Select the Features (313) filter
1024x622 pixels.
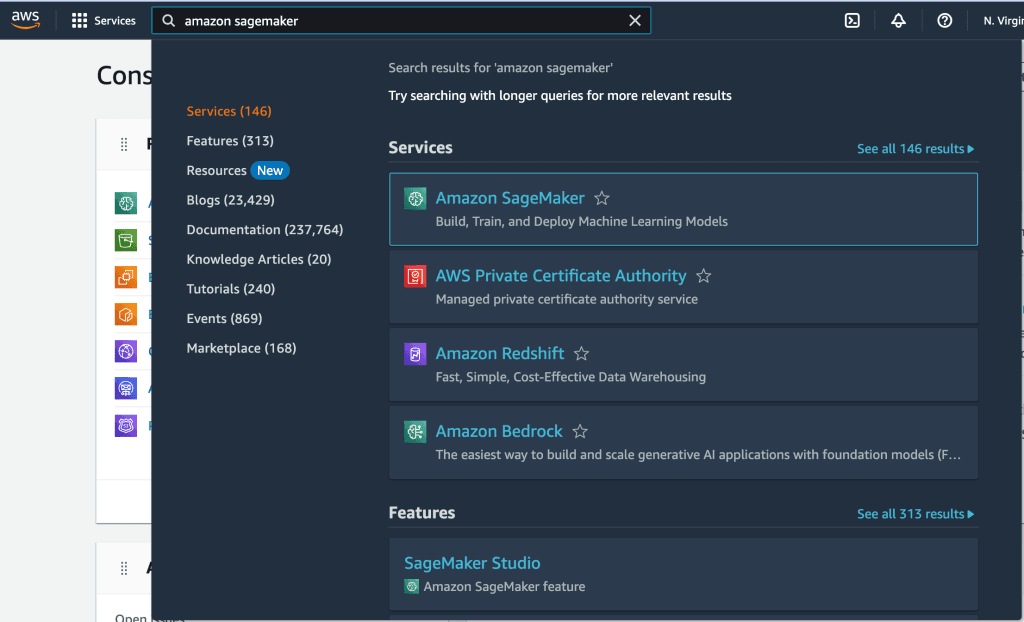230,140
